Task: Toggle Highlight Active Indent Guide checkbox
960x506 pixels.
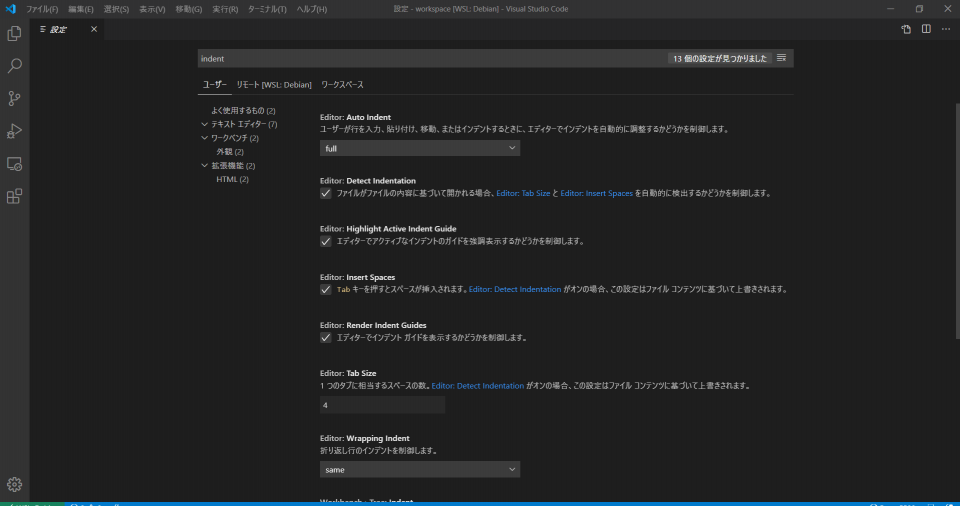Action: [x=326, y=241]
